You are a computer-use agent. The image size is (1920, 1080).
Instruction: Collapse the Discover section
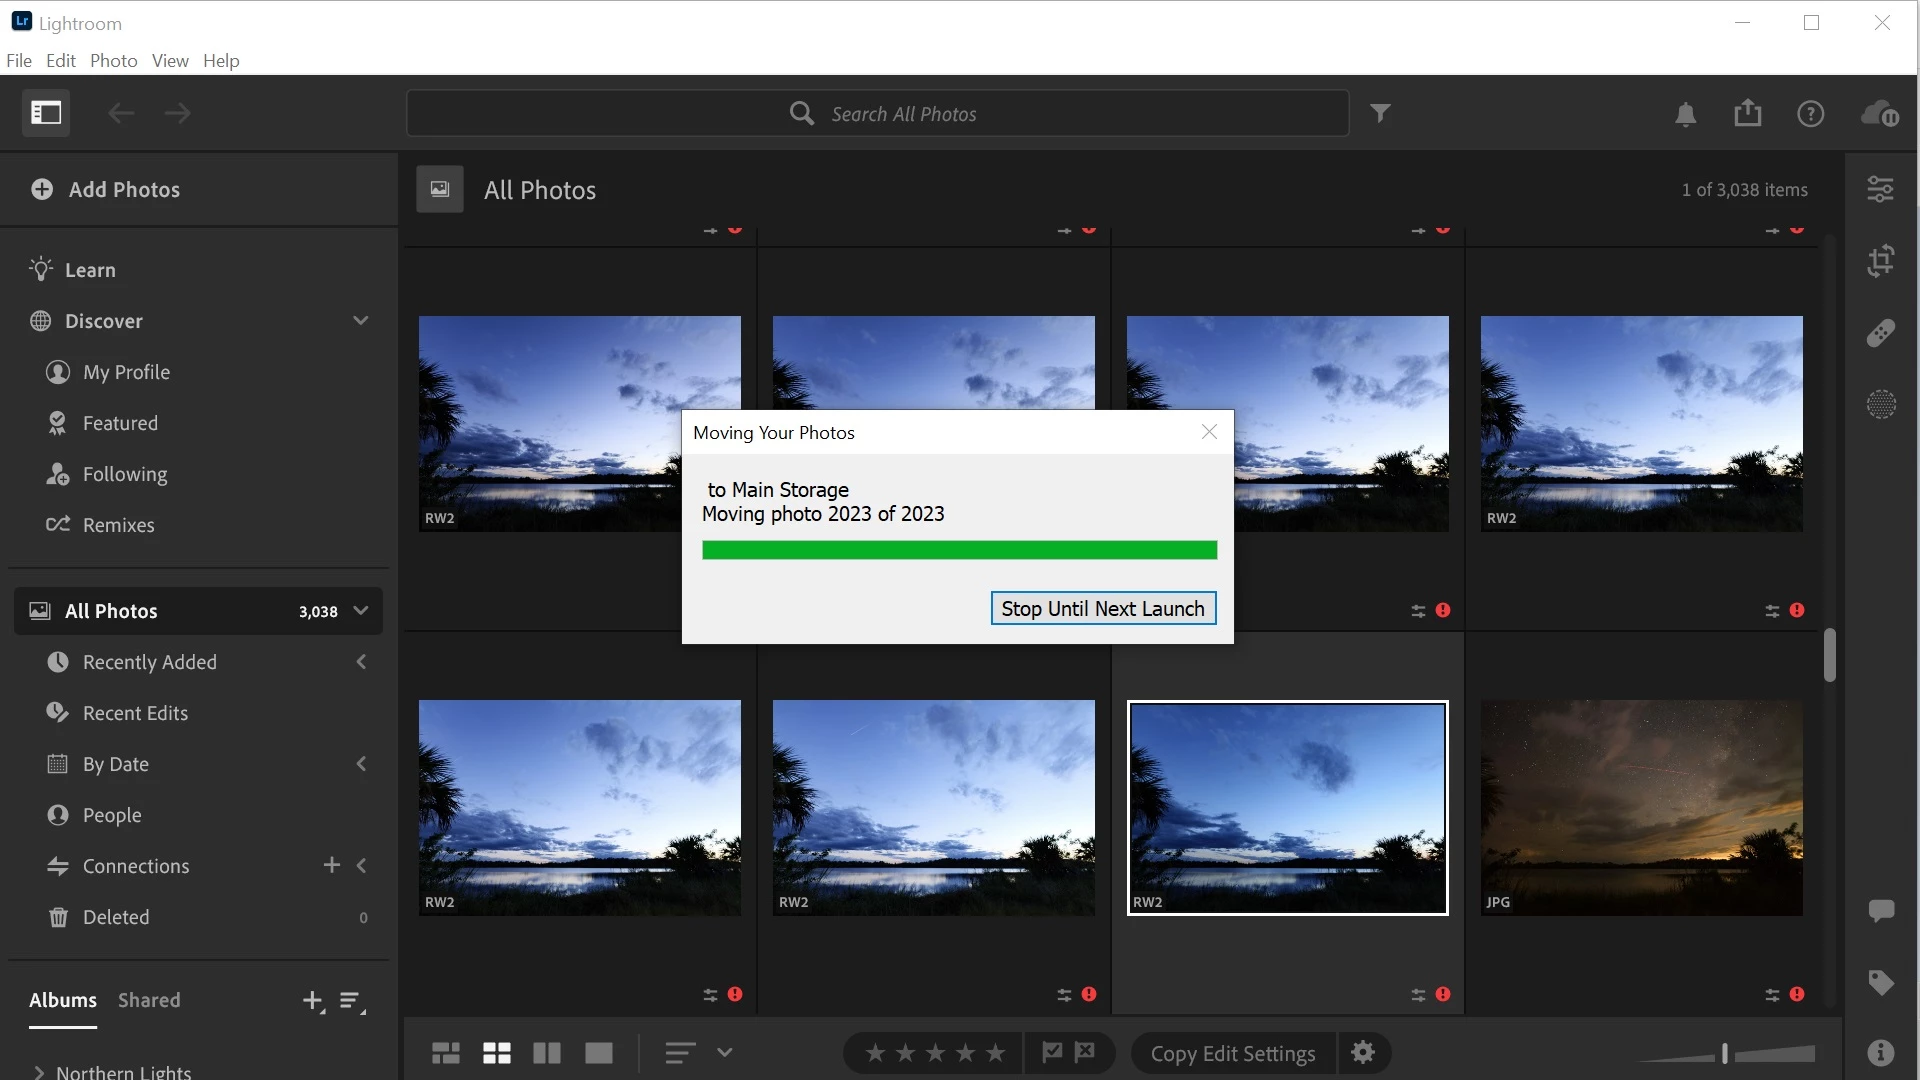360,321
